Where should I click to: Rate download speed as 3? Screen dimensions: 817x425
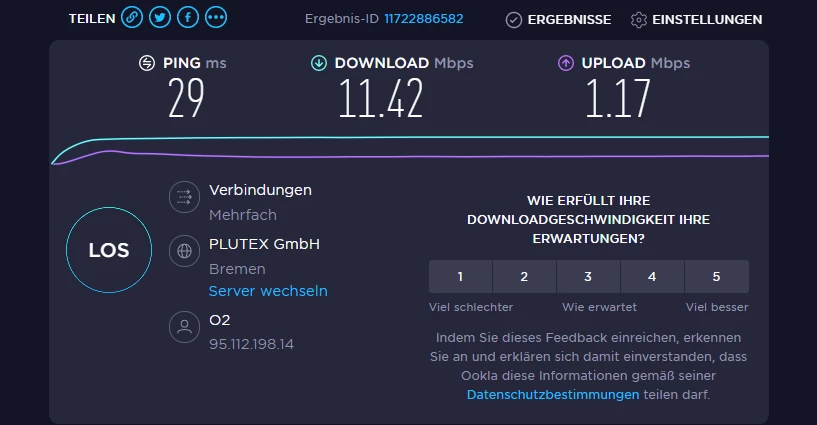(588, 277)
